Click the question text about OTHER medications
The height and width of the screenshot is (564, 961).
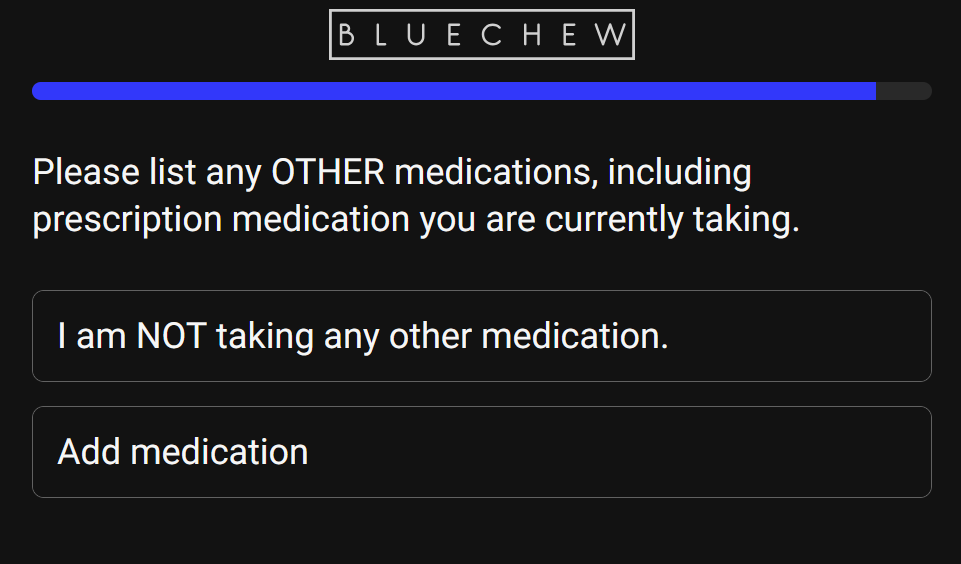tap(416, 196)
